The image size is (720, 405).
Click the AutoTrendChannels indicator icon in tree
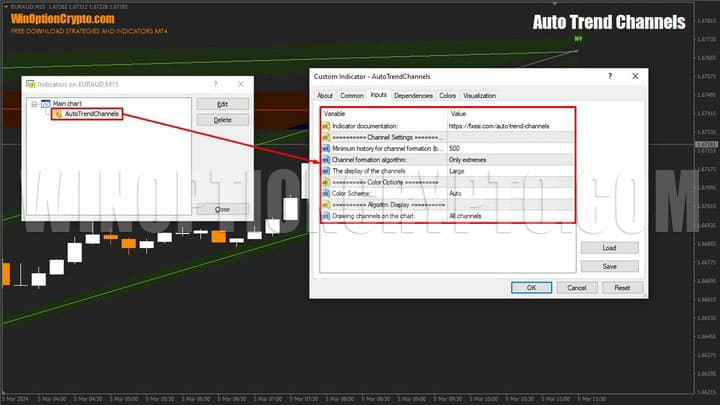(57, 114)
